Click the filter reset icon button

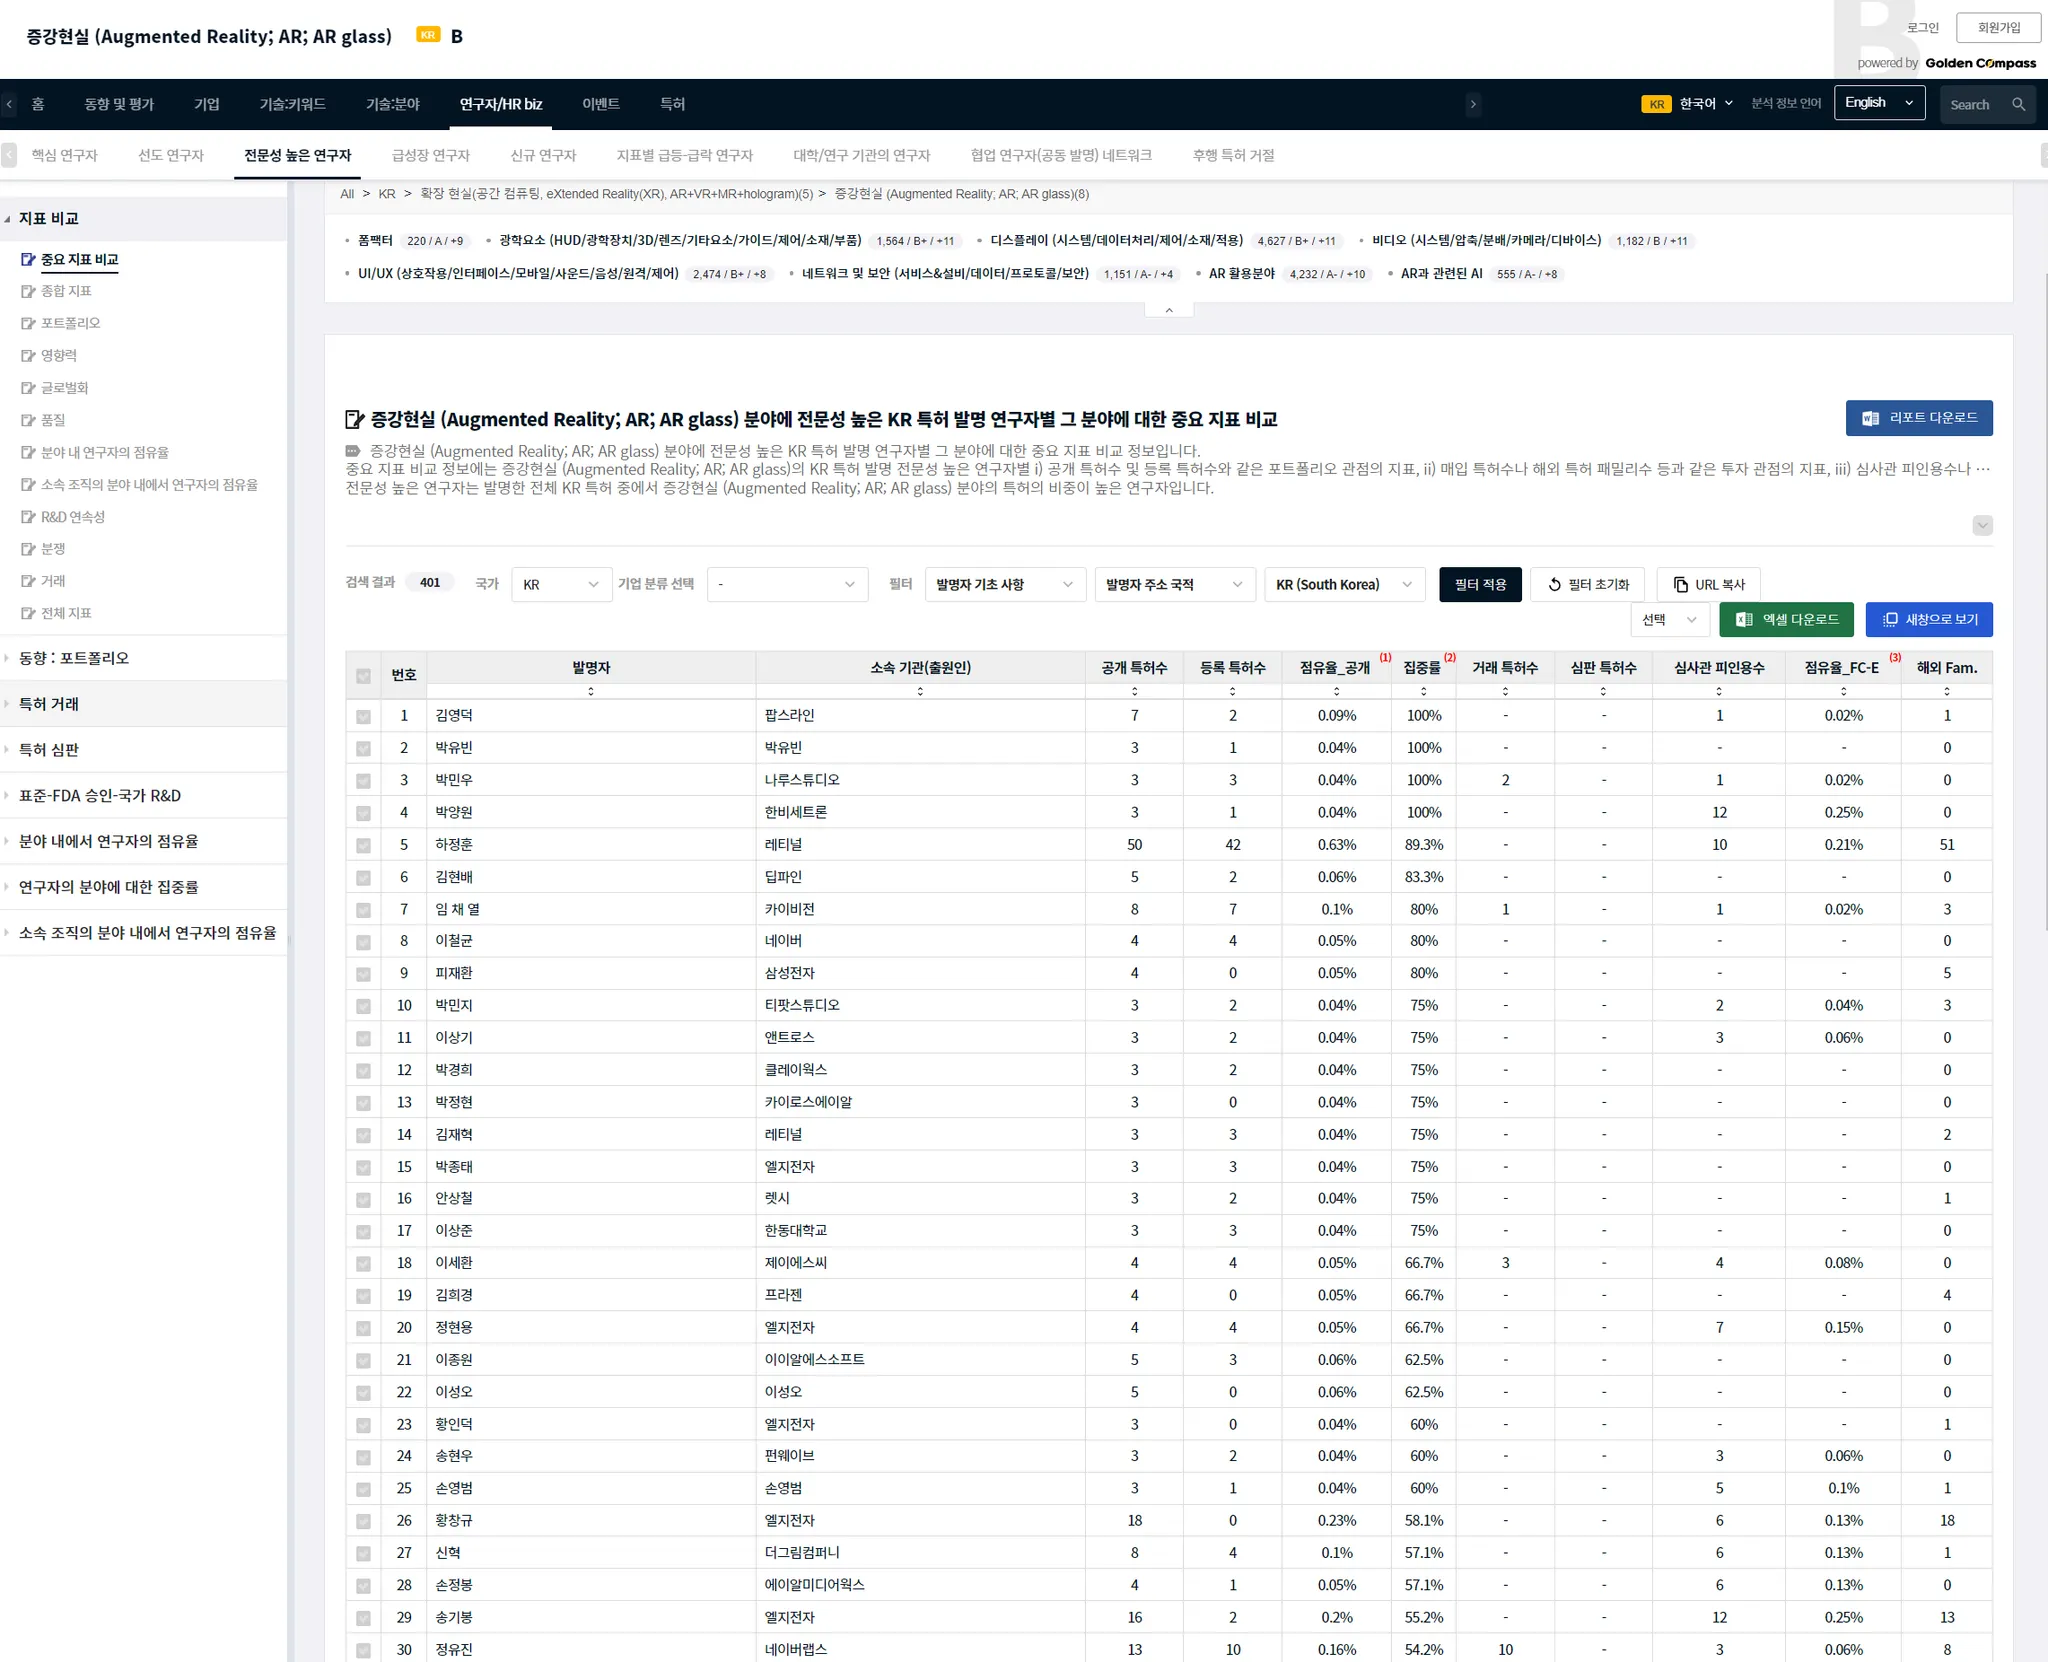click(x=1554, y=585)
